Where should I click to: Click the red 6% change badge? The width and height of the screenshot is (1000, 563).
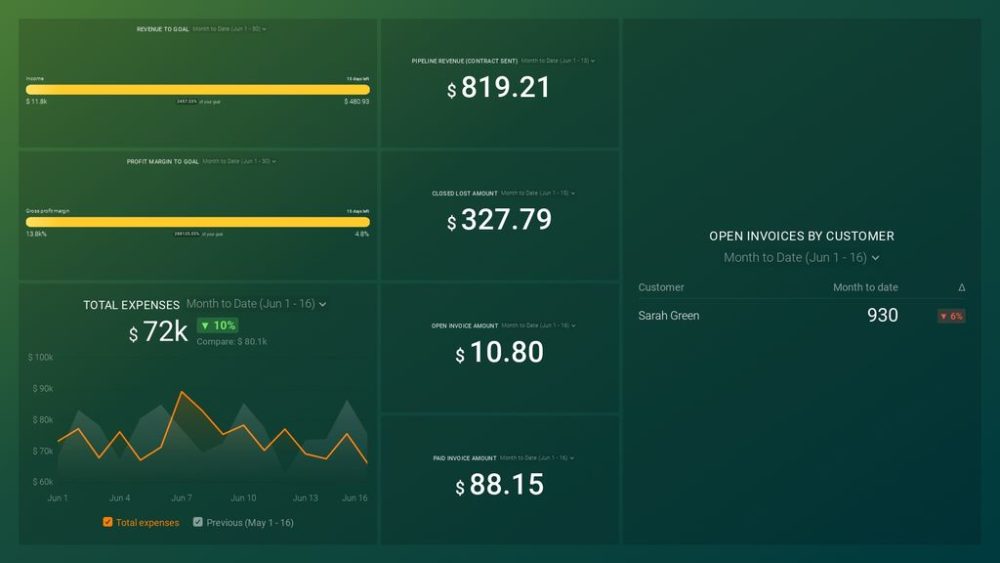pyautogui.click(x=951, y=316)
